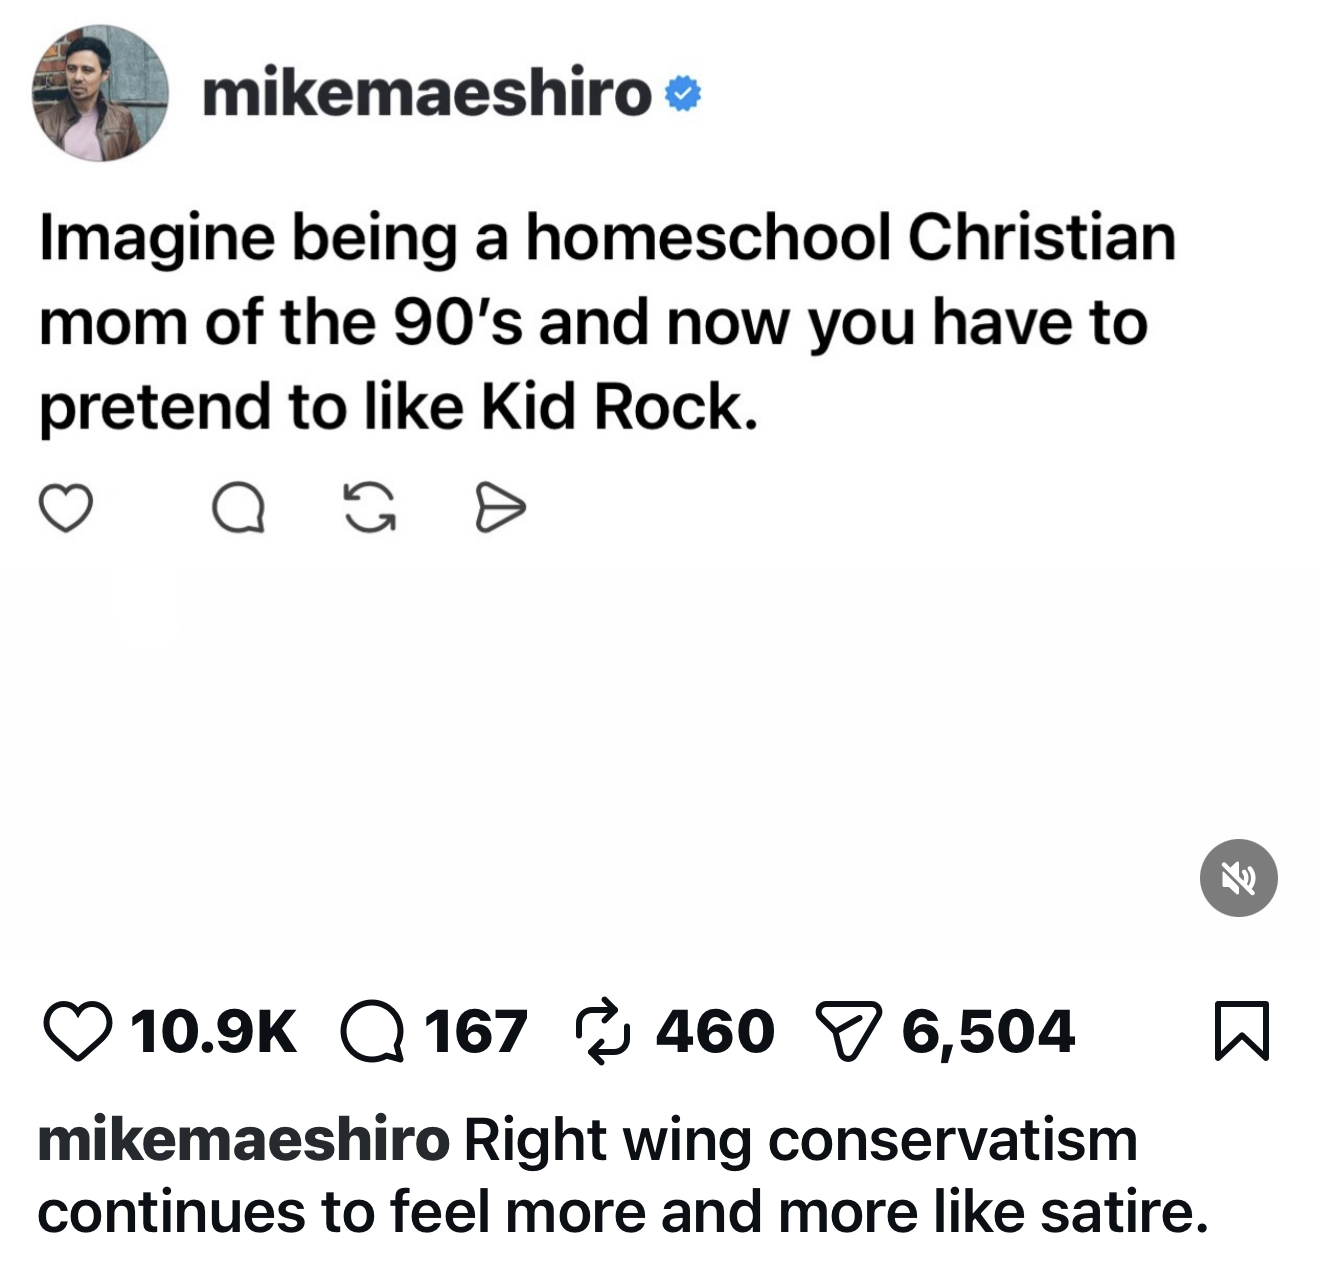This screenshot has height=1278, width=1320.
Task: View the 167 comments count
Action: (x=476, y=1032)
